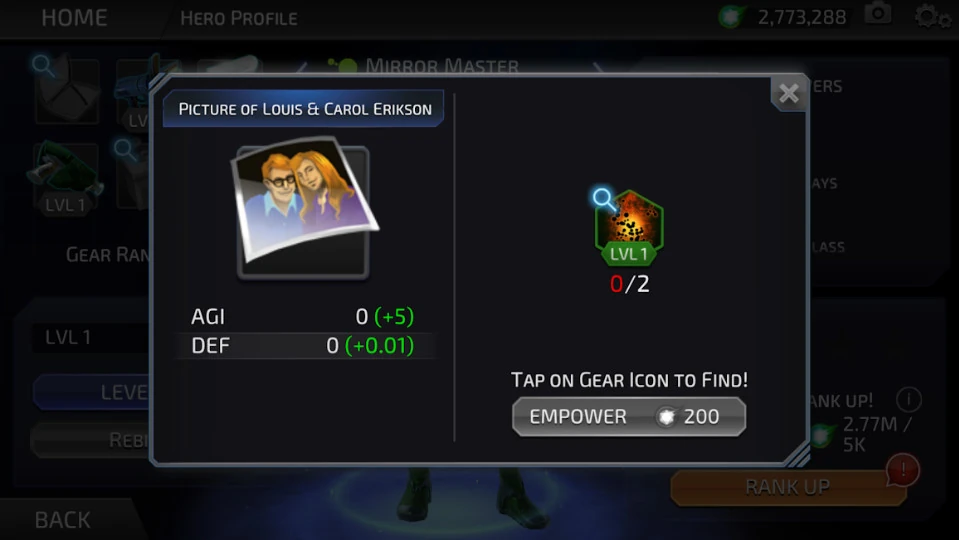Click the orange Rank Up button
The height and width of the screenshot is (540, 959).
788,487
